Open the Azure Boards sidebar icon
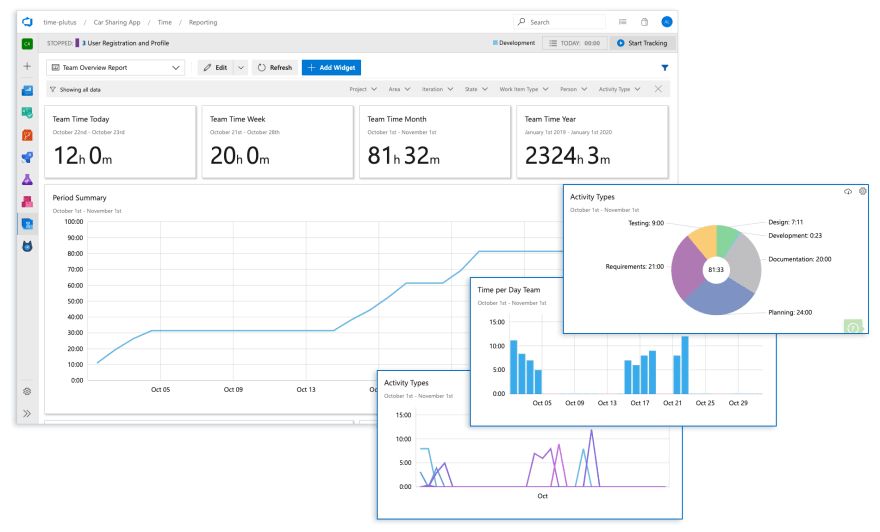The width and height of the screenshot is (880, 532). [x=27, y=113]
